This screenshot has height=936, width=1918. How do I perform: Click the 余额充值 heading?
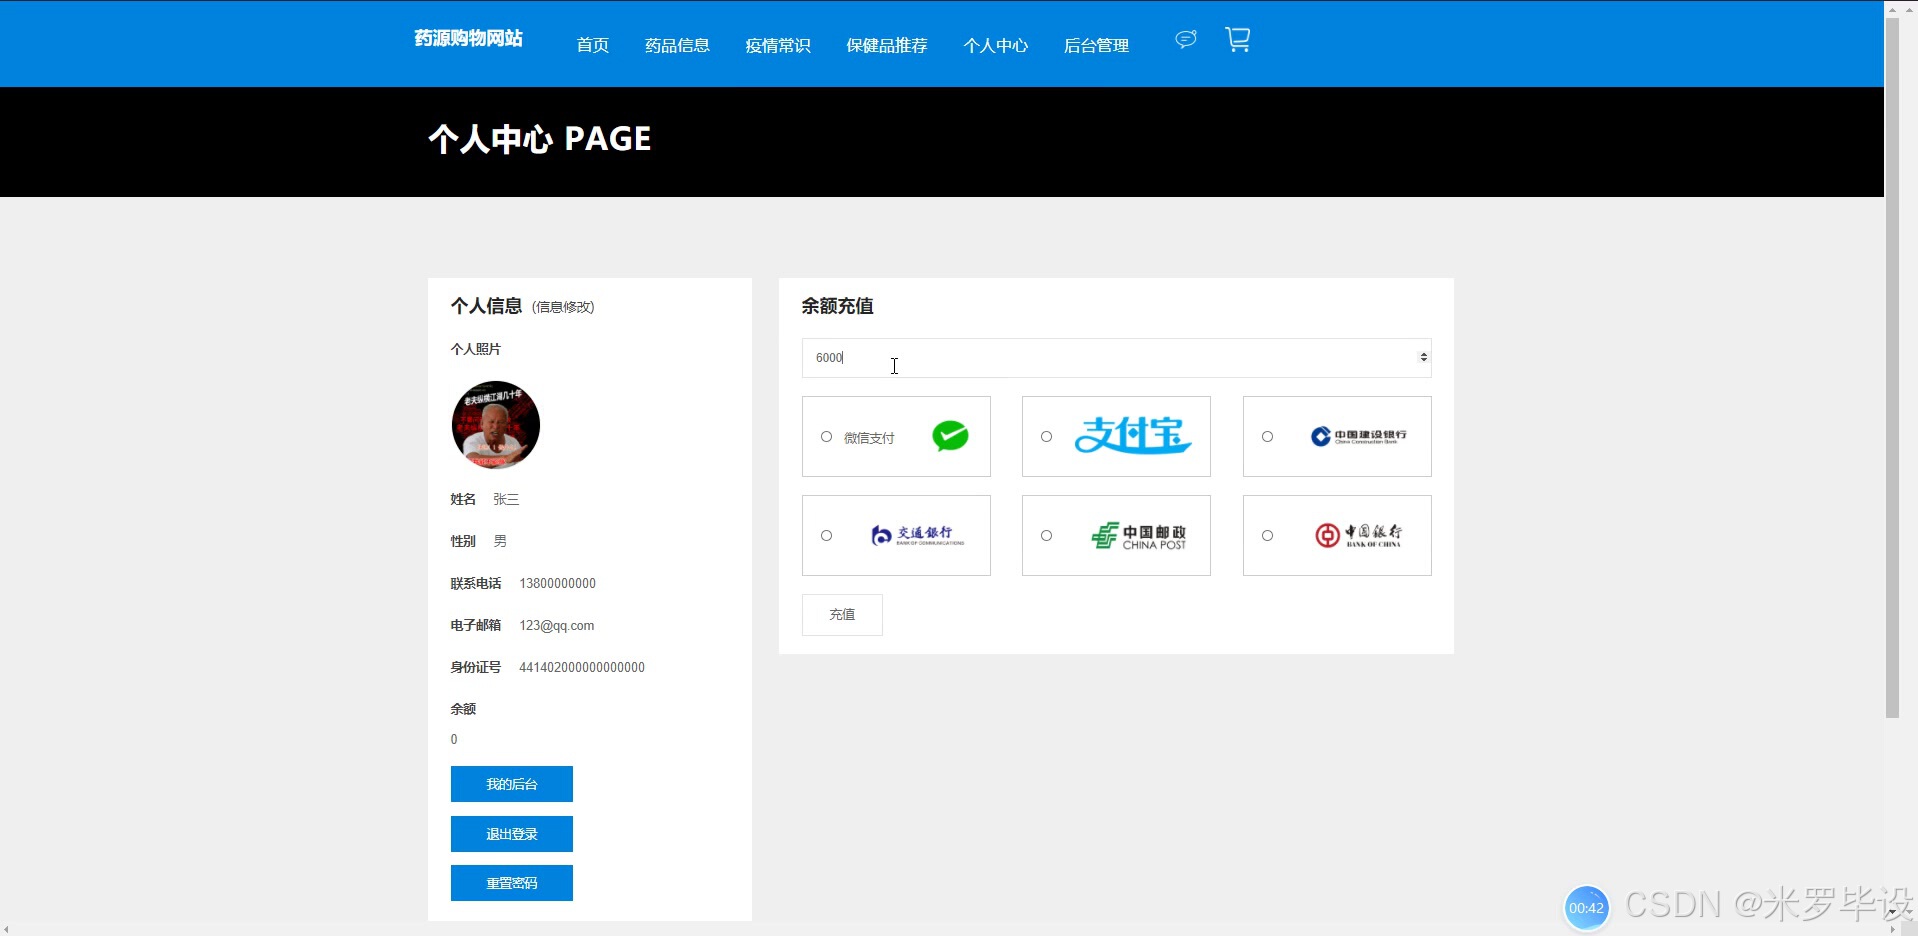[x=837, y=306]
